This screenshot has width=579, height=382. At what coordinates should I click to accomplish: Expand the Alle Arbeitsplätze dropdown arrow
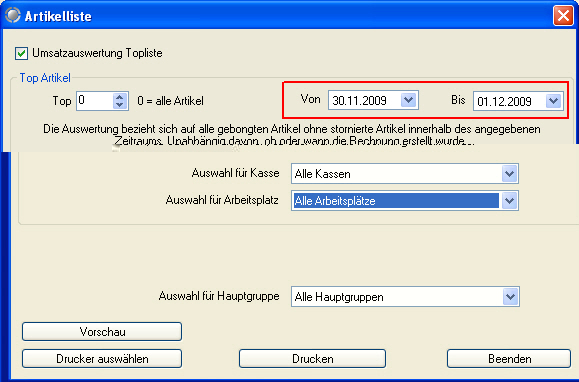click(510, 201)
